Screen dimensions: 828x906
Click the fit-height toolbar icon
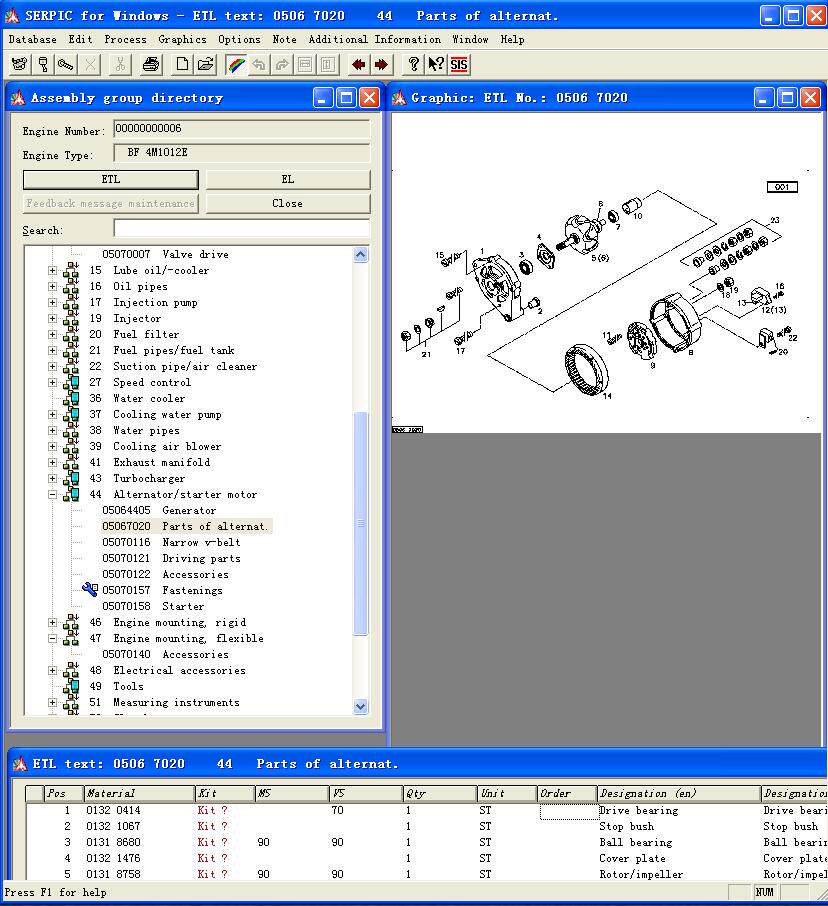click(x=328, y=64)
